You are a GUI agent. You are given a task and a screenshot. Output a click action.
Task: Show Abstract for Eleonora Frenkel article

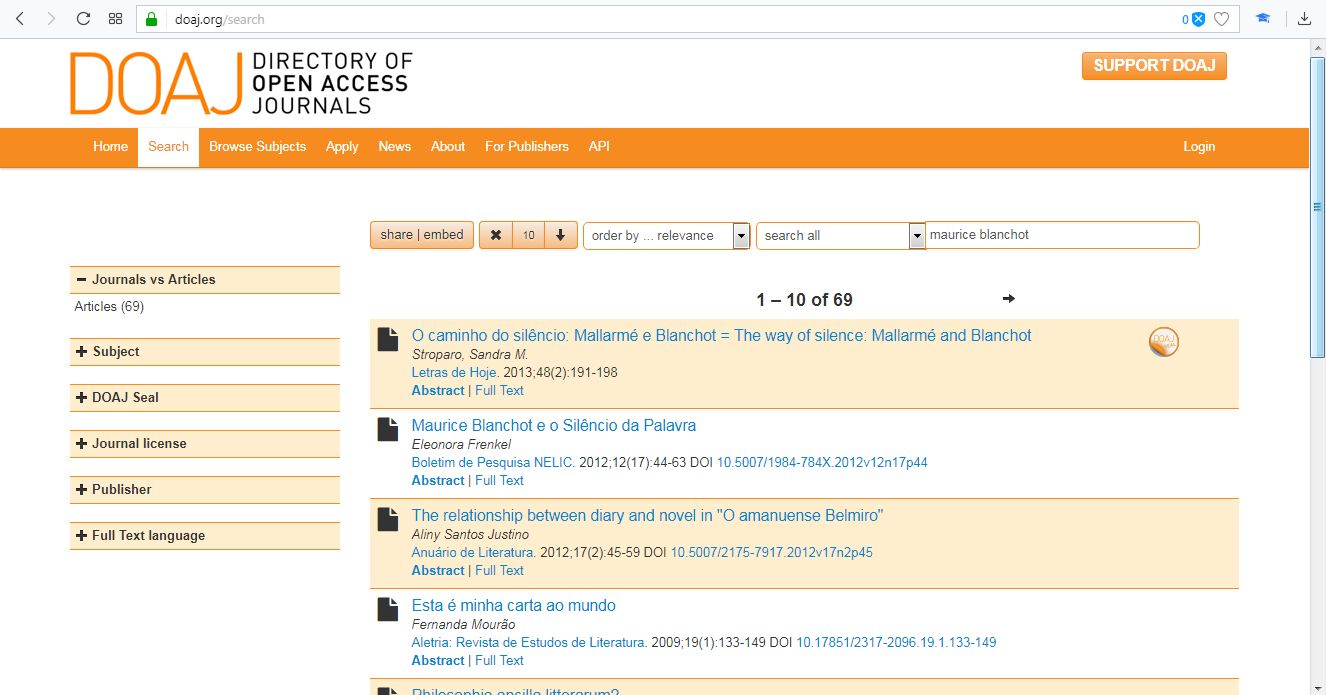[x=438, y=480]
